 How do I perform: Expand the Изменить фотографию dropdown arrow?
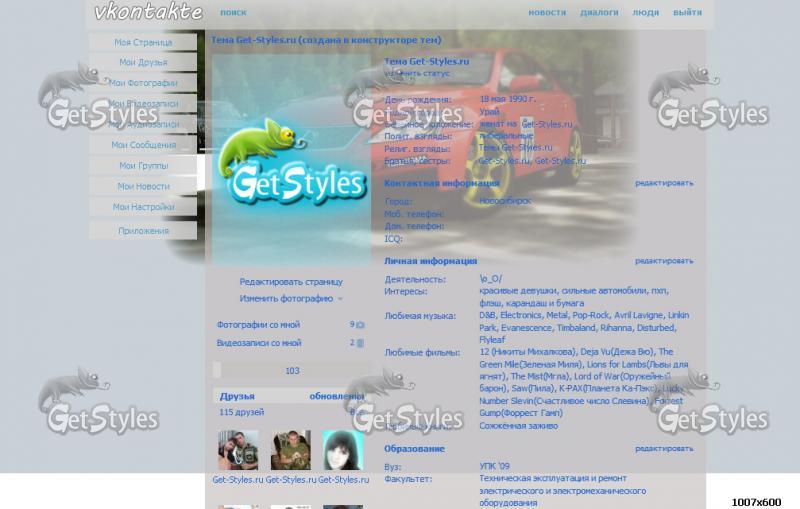pyautogui.click(x=340, y=299)
